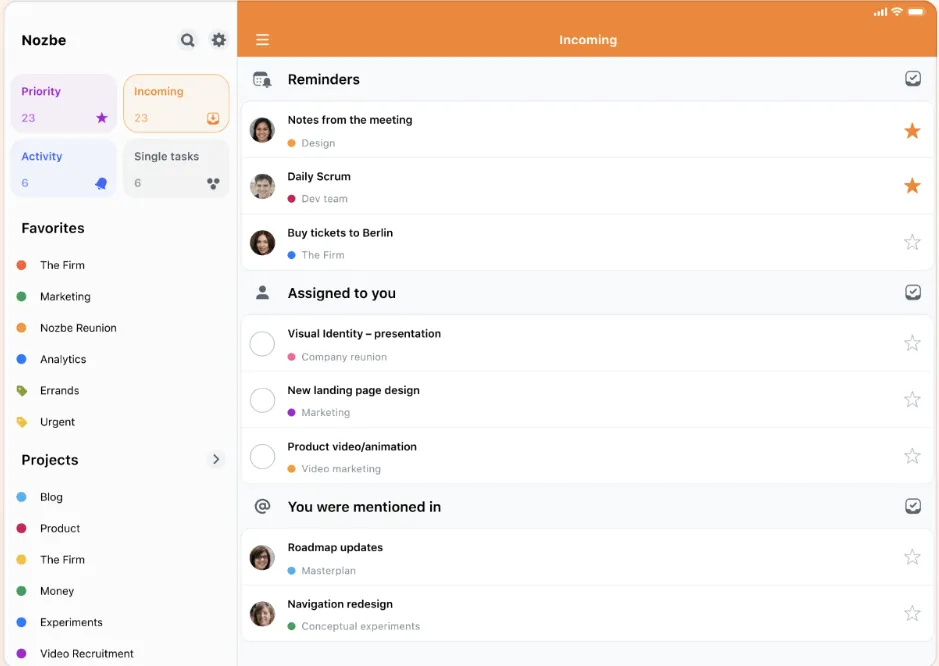
Task: Open the Company reunion project label
Action: tap(344, 357)
